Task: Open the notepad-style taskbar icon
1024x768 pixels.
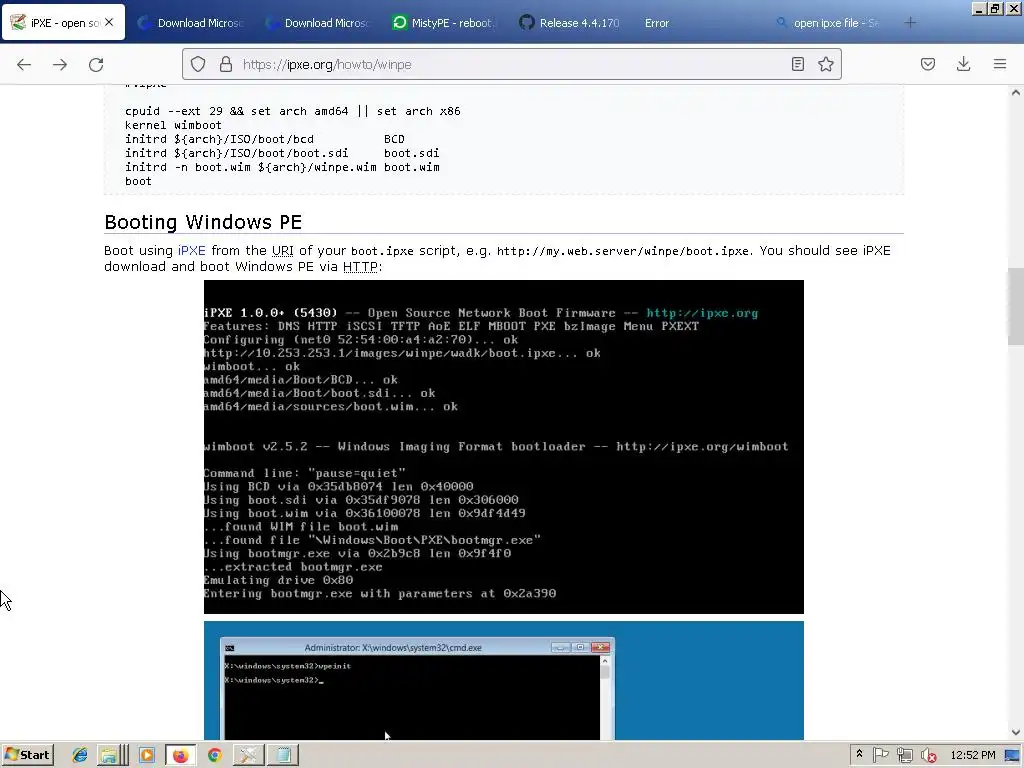Action: 283,756
